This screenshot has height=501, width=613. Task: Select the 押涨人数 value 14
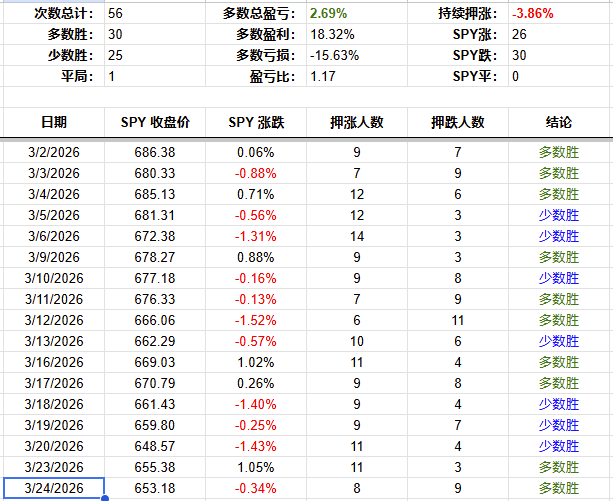click(x=357, y=236)
